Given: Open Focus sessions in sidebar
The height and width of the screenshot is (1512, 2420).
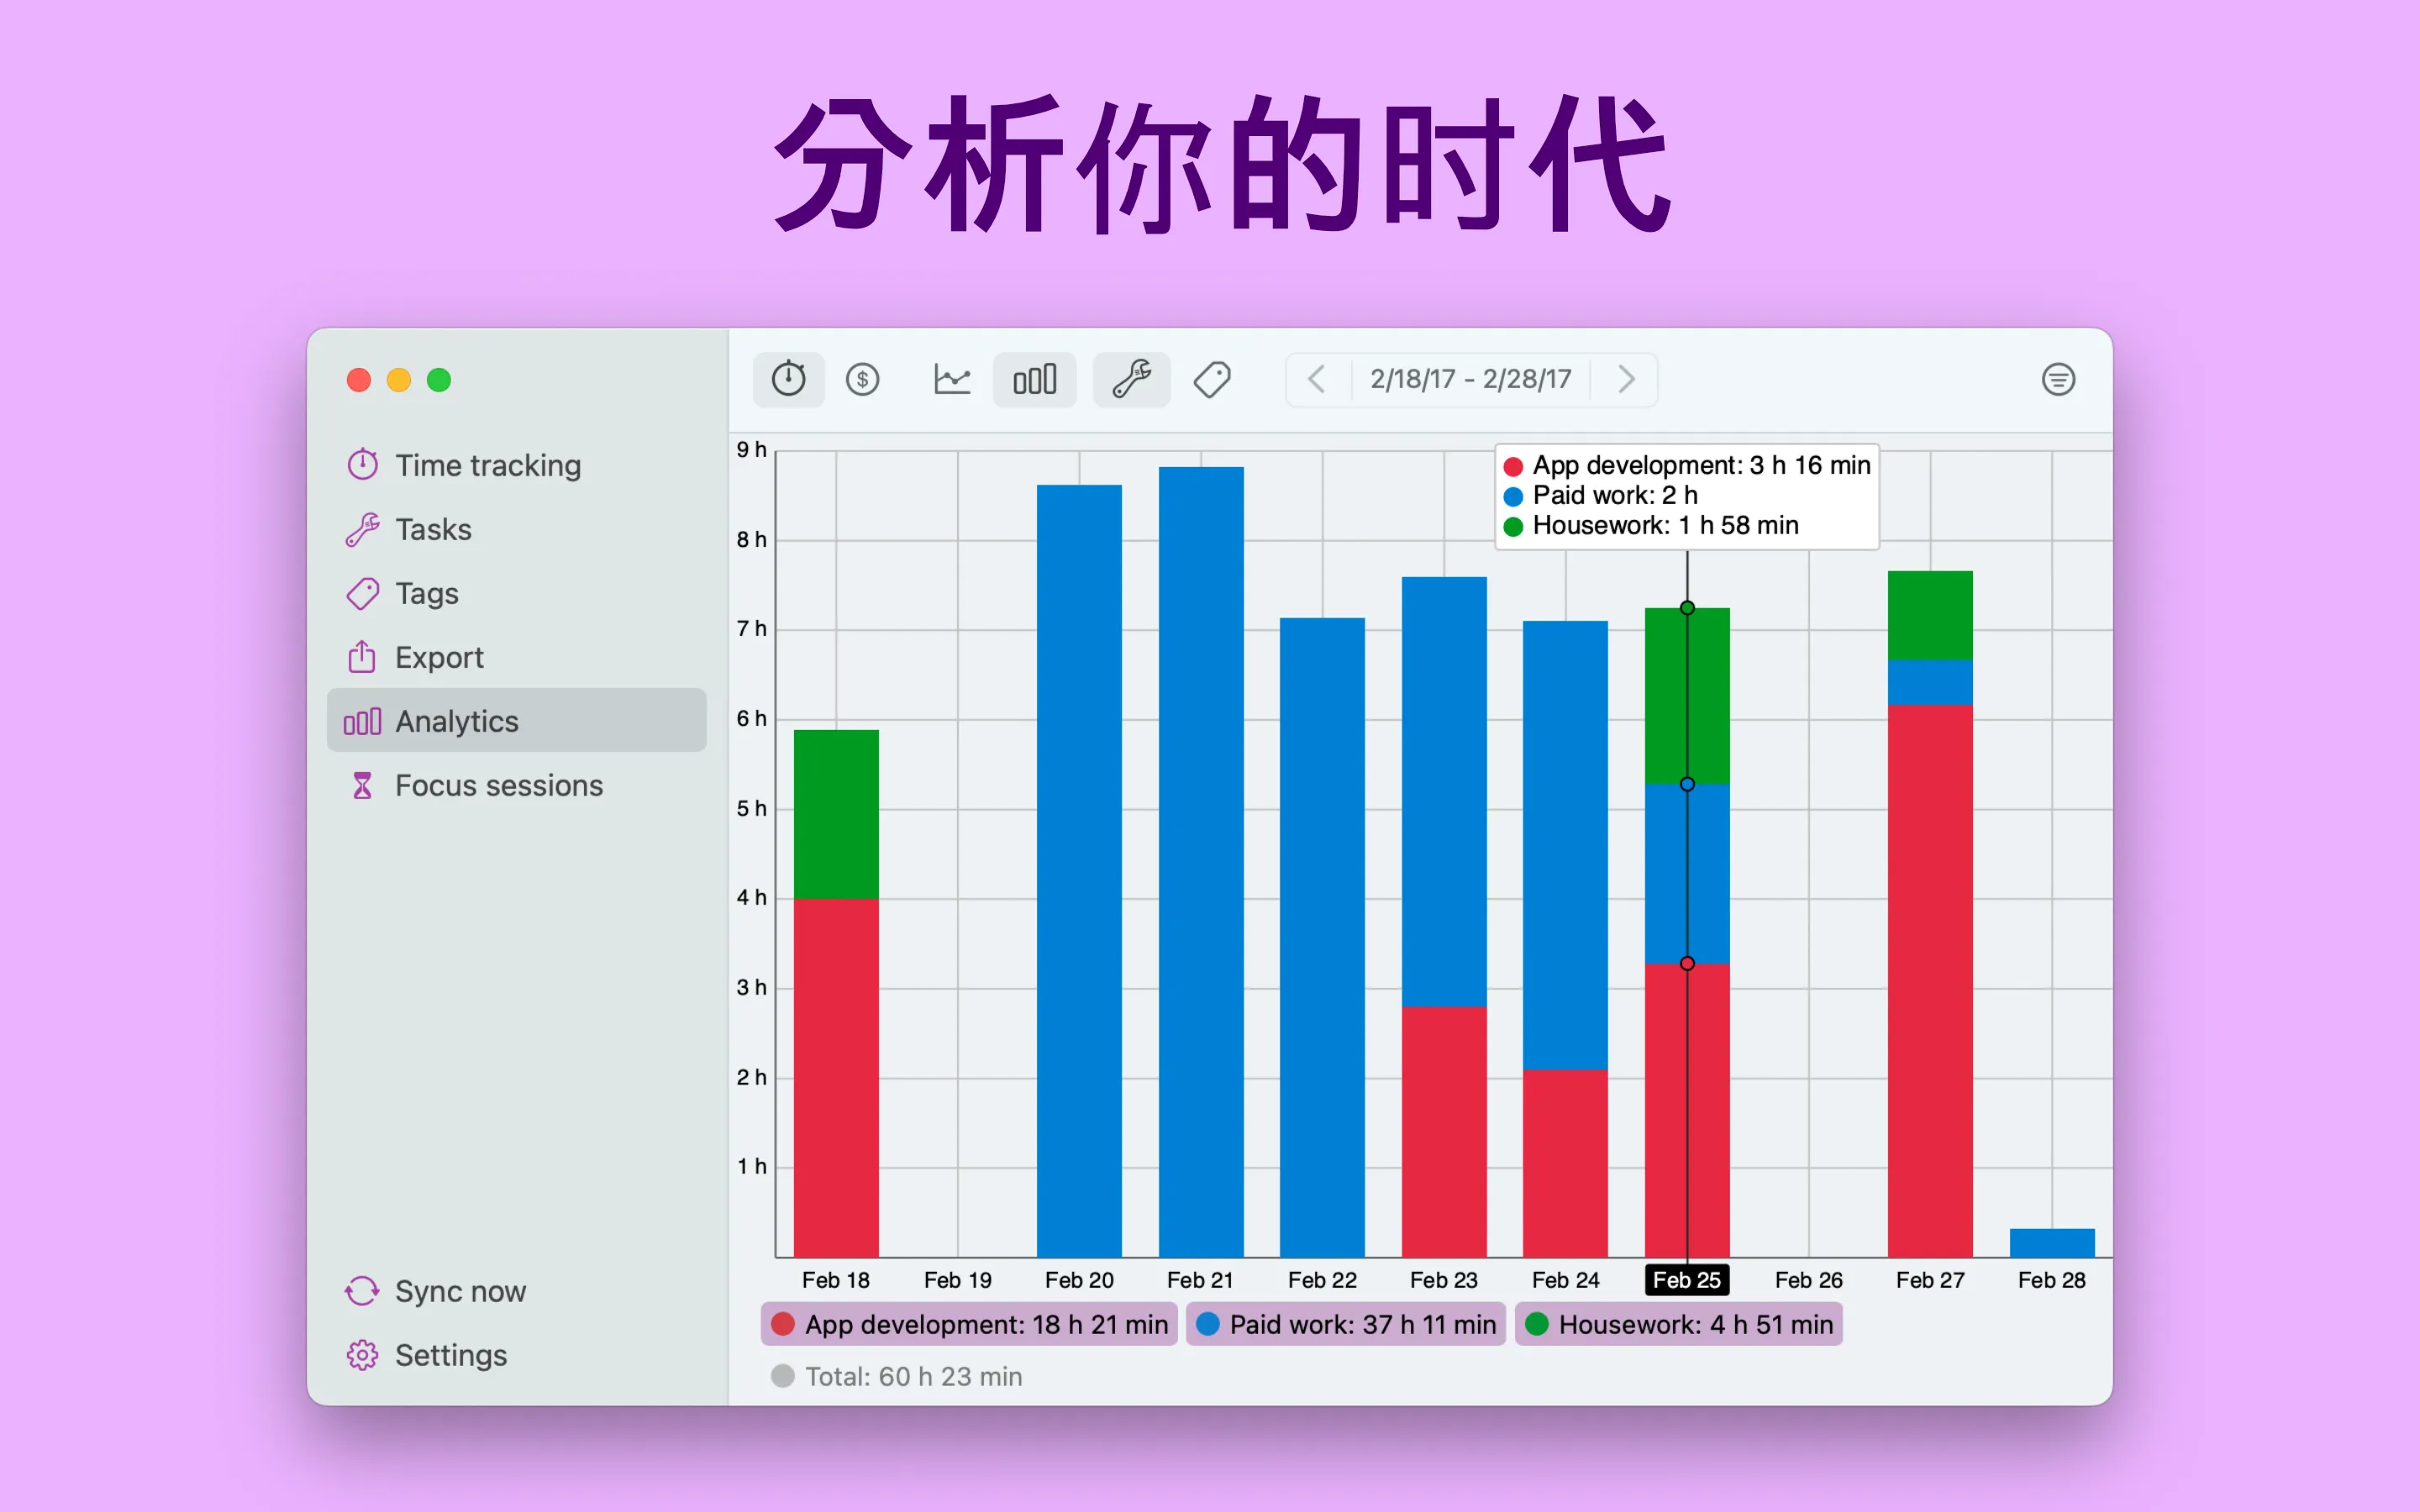Looking at the screenshot, I should 516,785.
